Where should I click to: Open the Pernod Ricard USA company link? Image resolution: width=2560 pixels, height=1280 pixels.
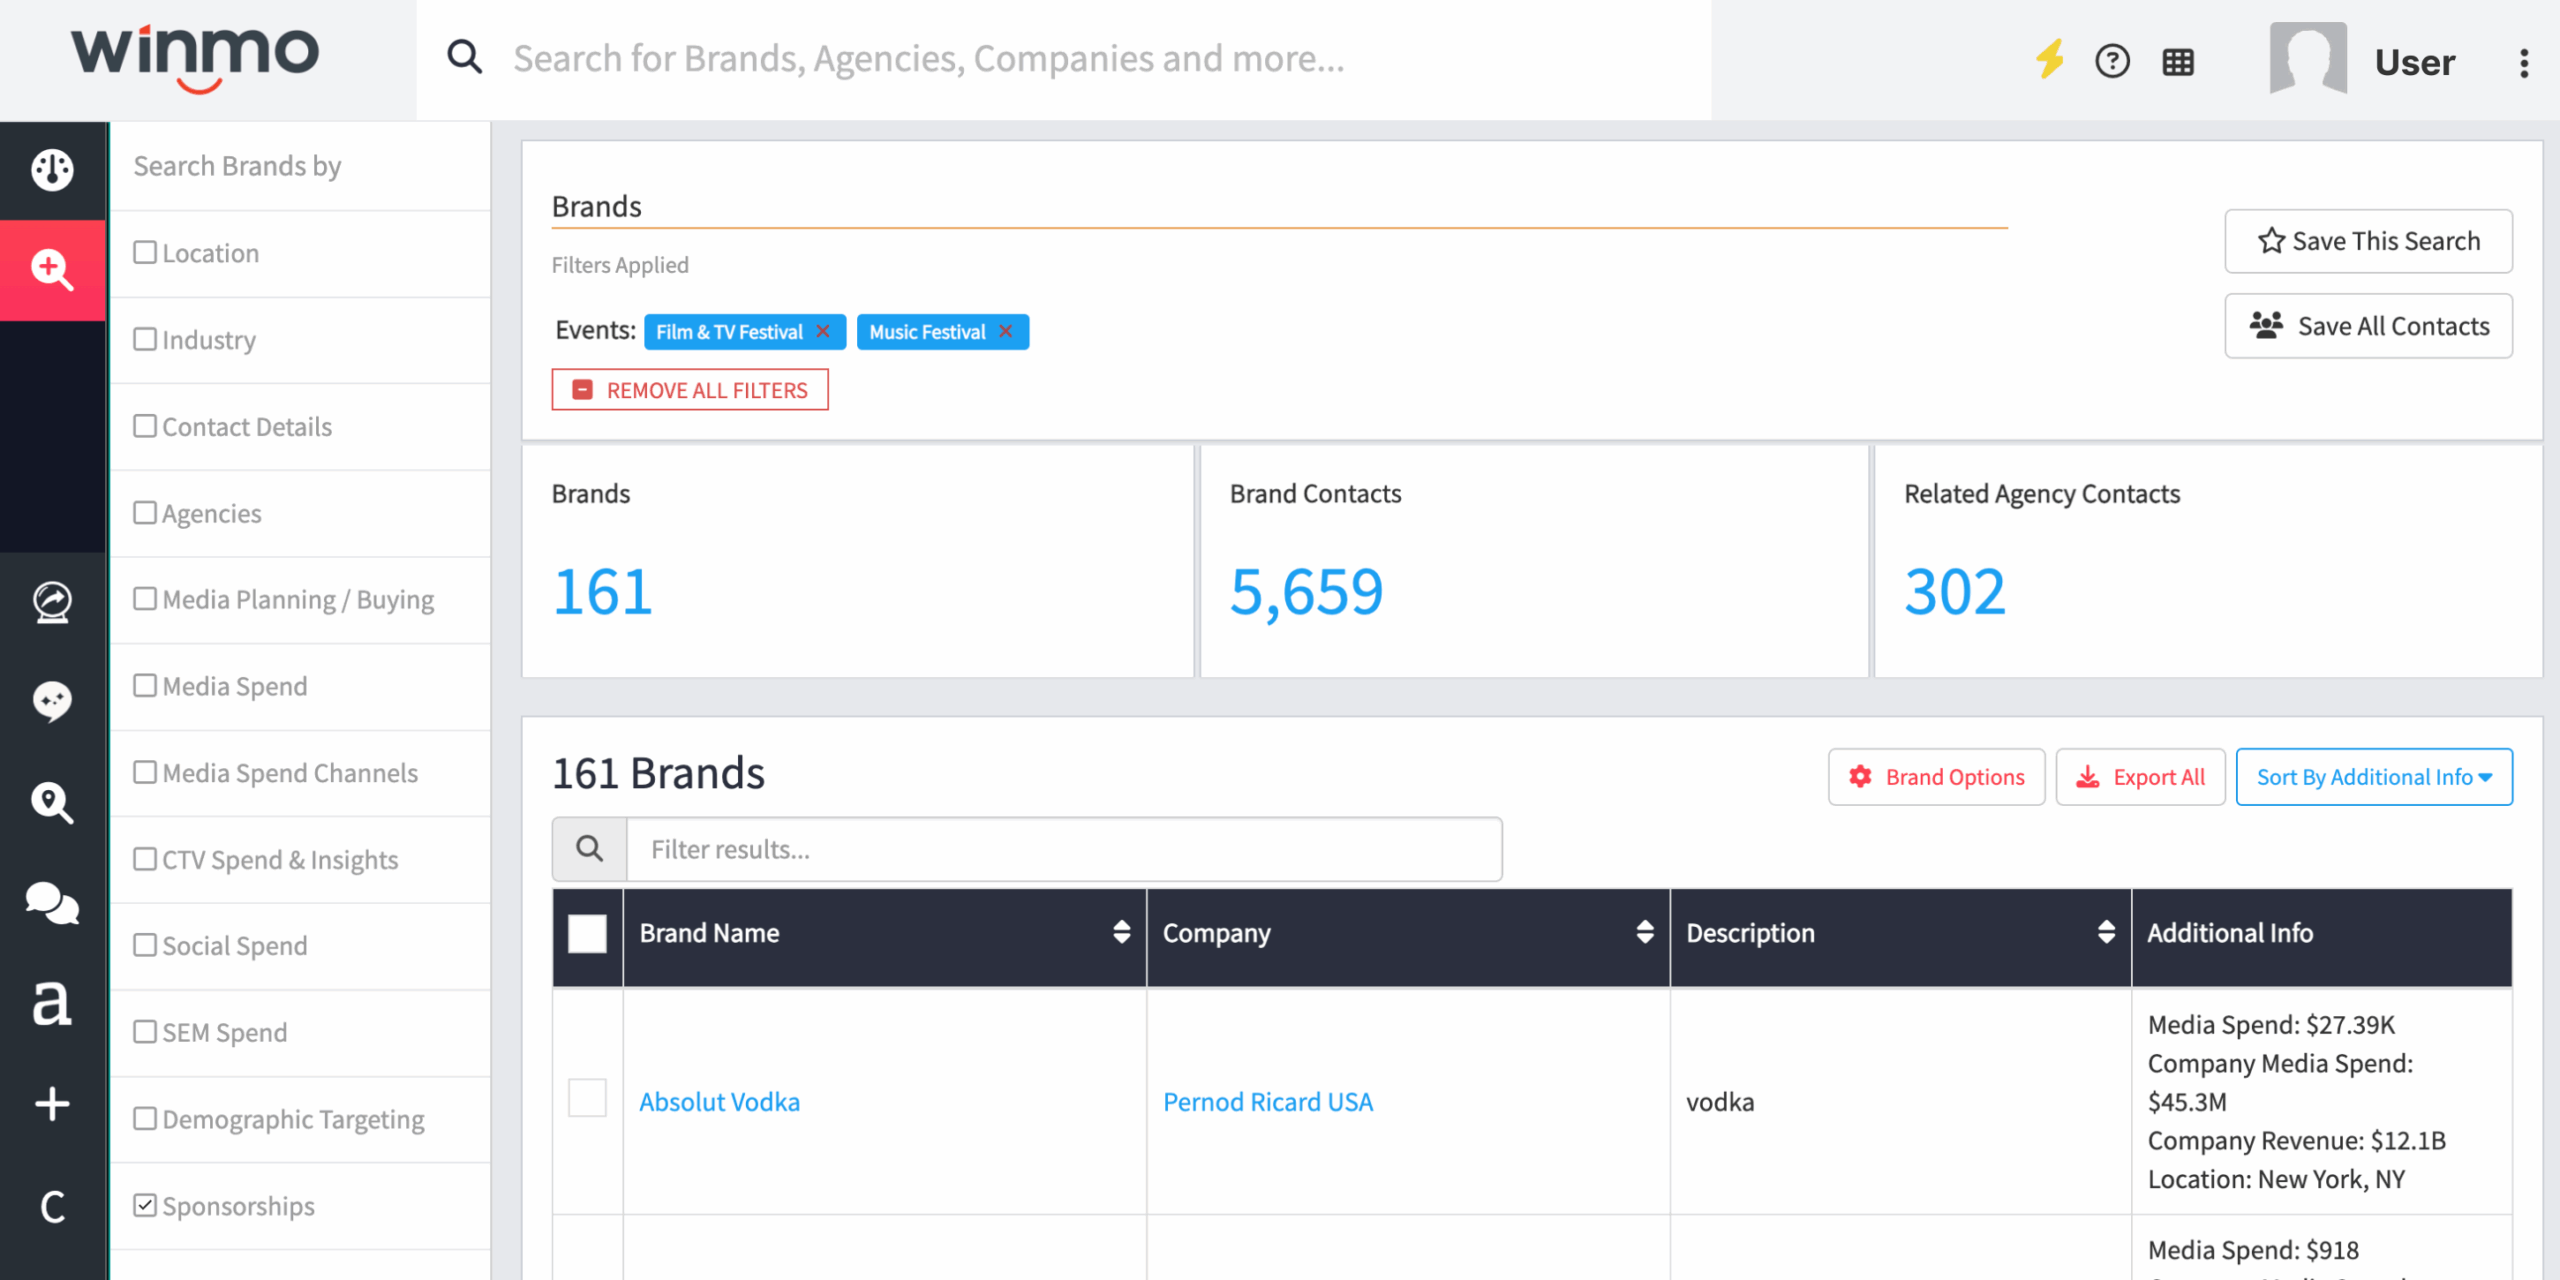coord(1268,1102)
